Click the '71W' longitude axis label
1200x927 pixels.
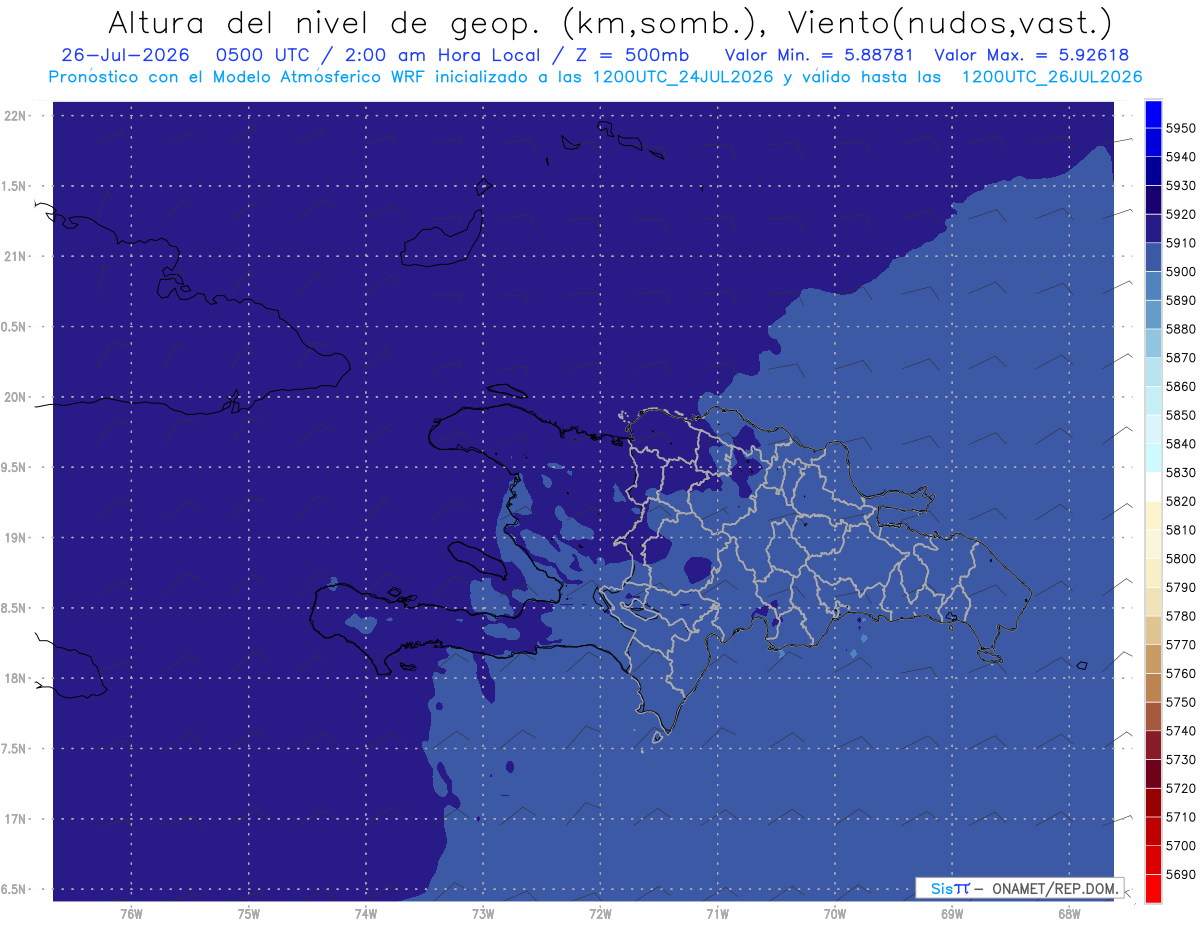click(717, 913)
